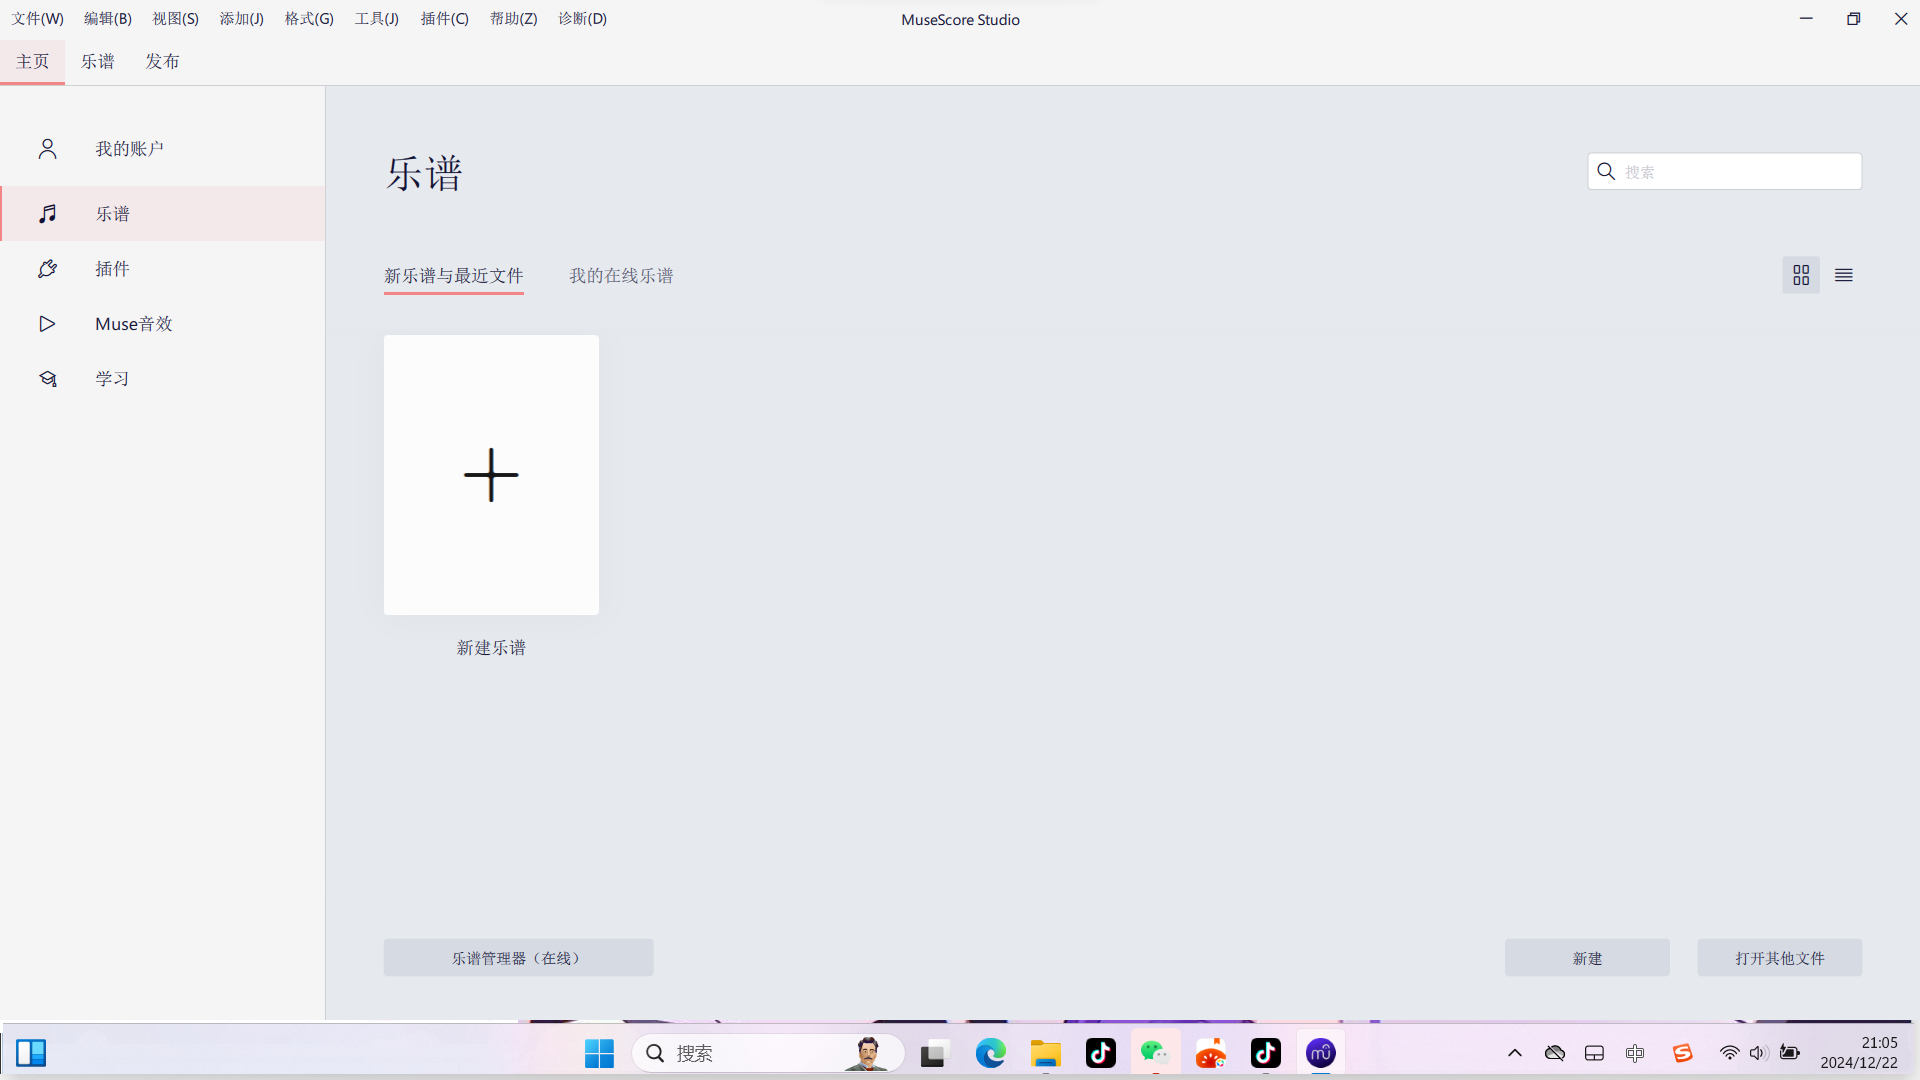Viewport: 1920px width, 1080px height.
Task: Select the music note 乐谱 sidebar icon
Action: click(47, 214)
